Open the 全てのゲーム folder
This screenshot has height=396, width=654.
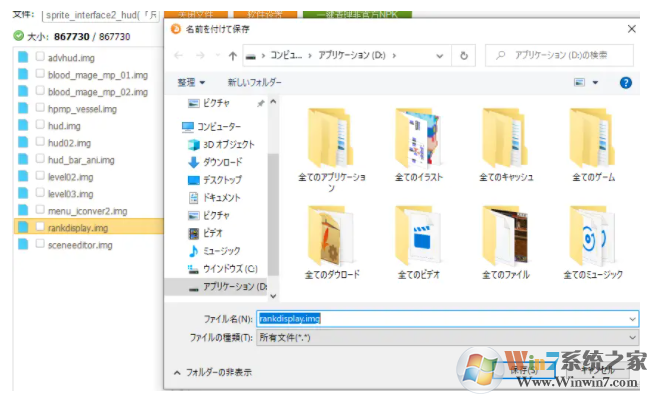(x=593, y=145)
